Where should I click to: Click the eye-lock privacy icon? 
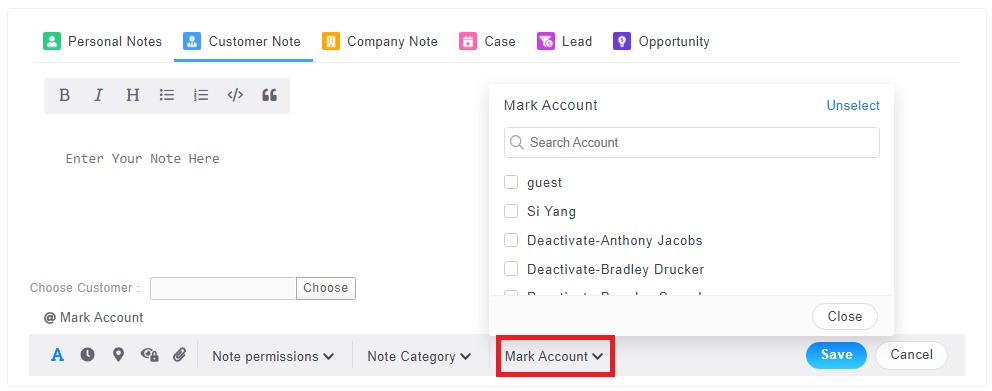pyautogui.click(x=149, y=355)
